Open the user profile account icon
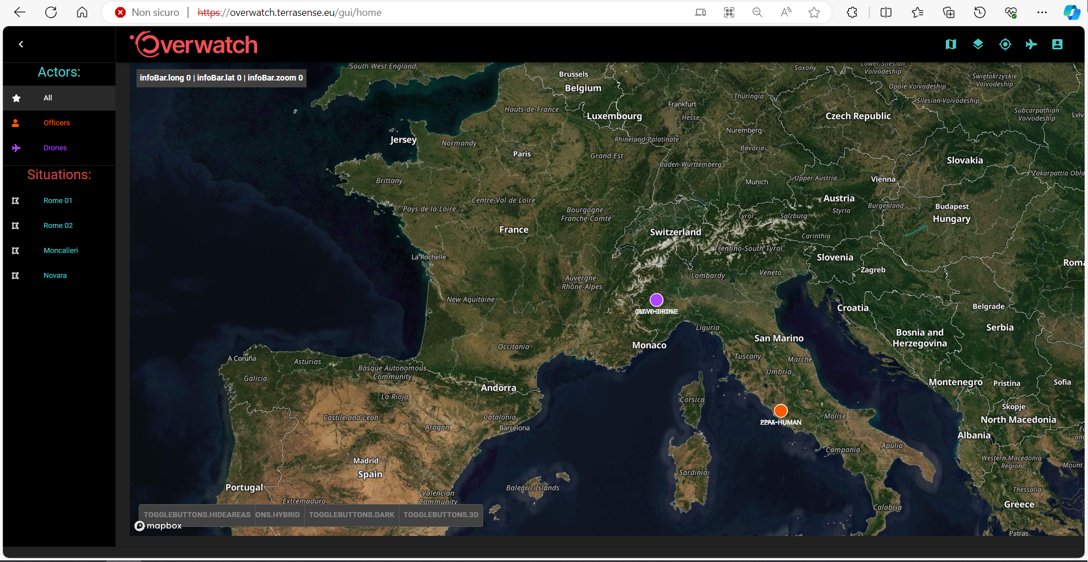This screenshot has width=1088, height=562. (x=1057, y=45)
